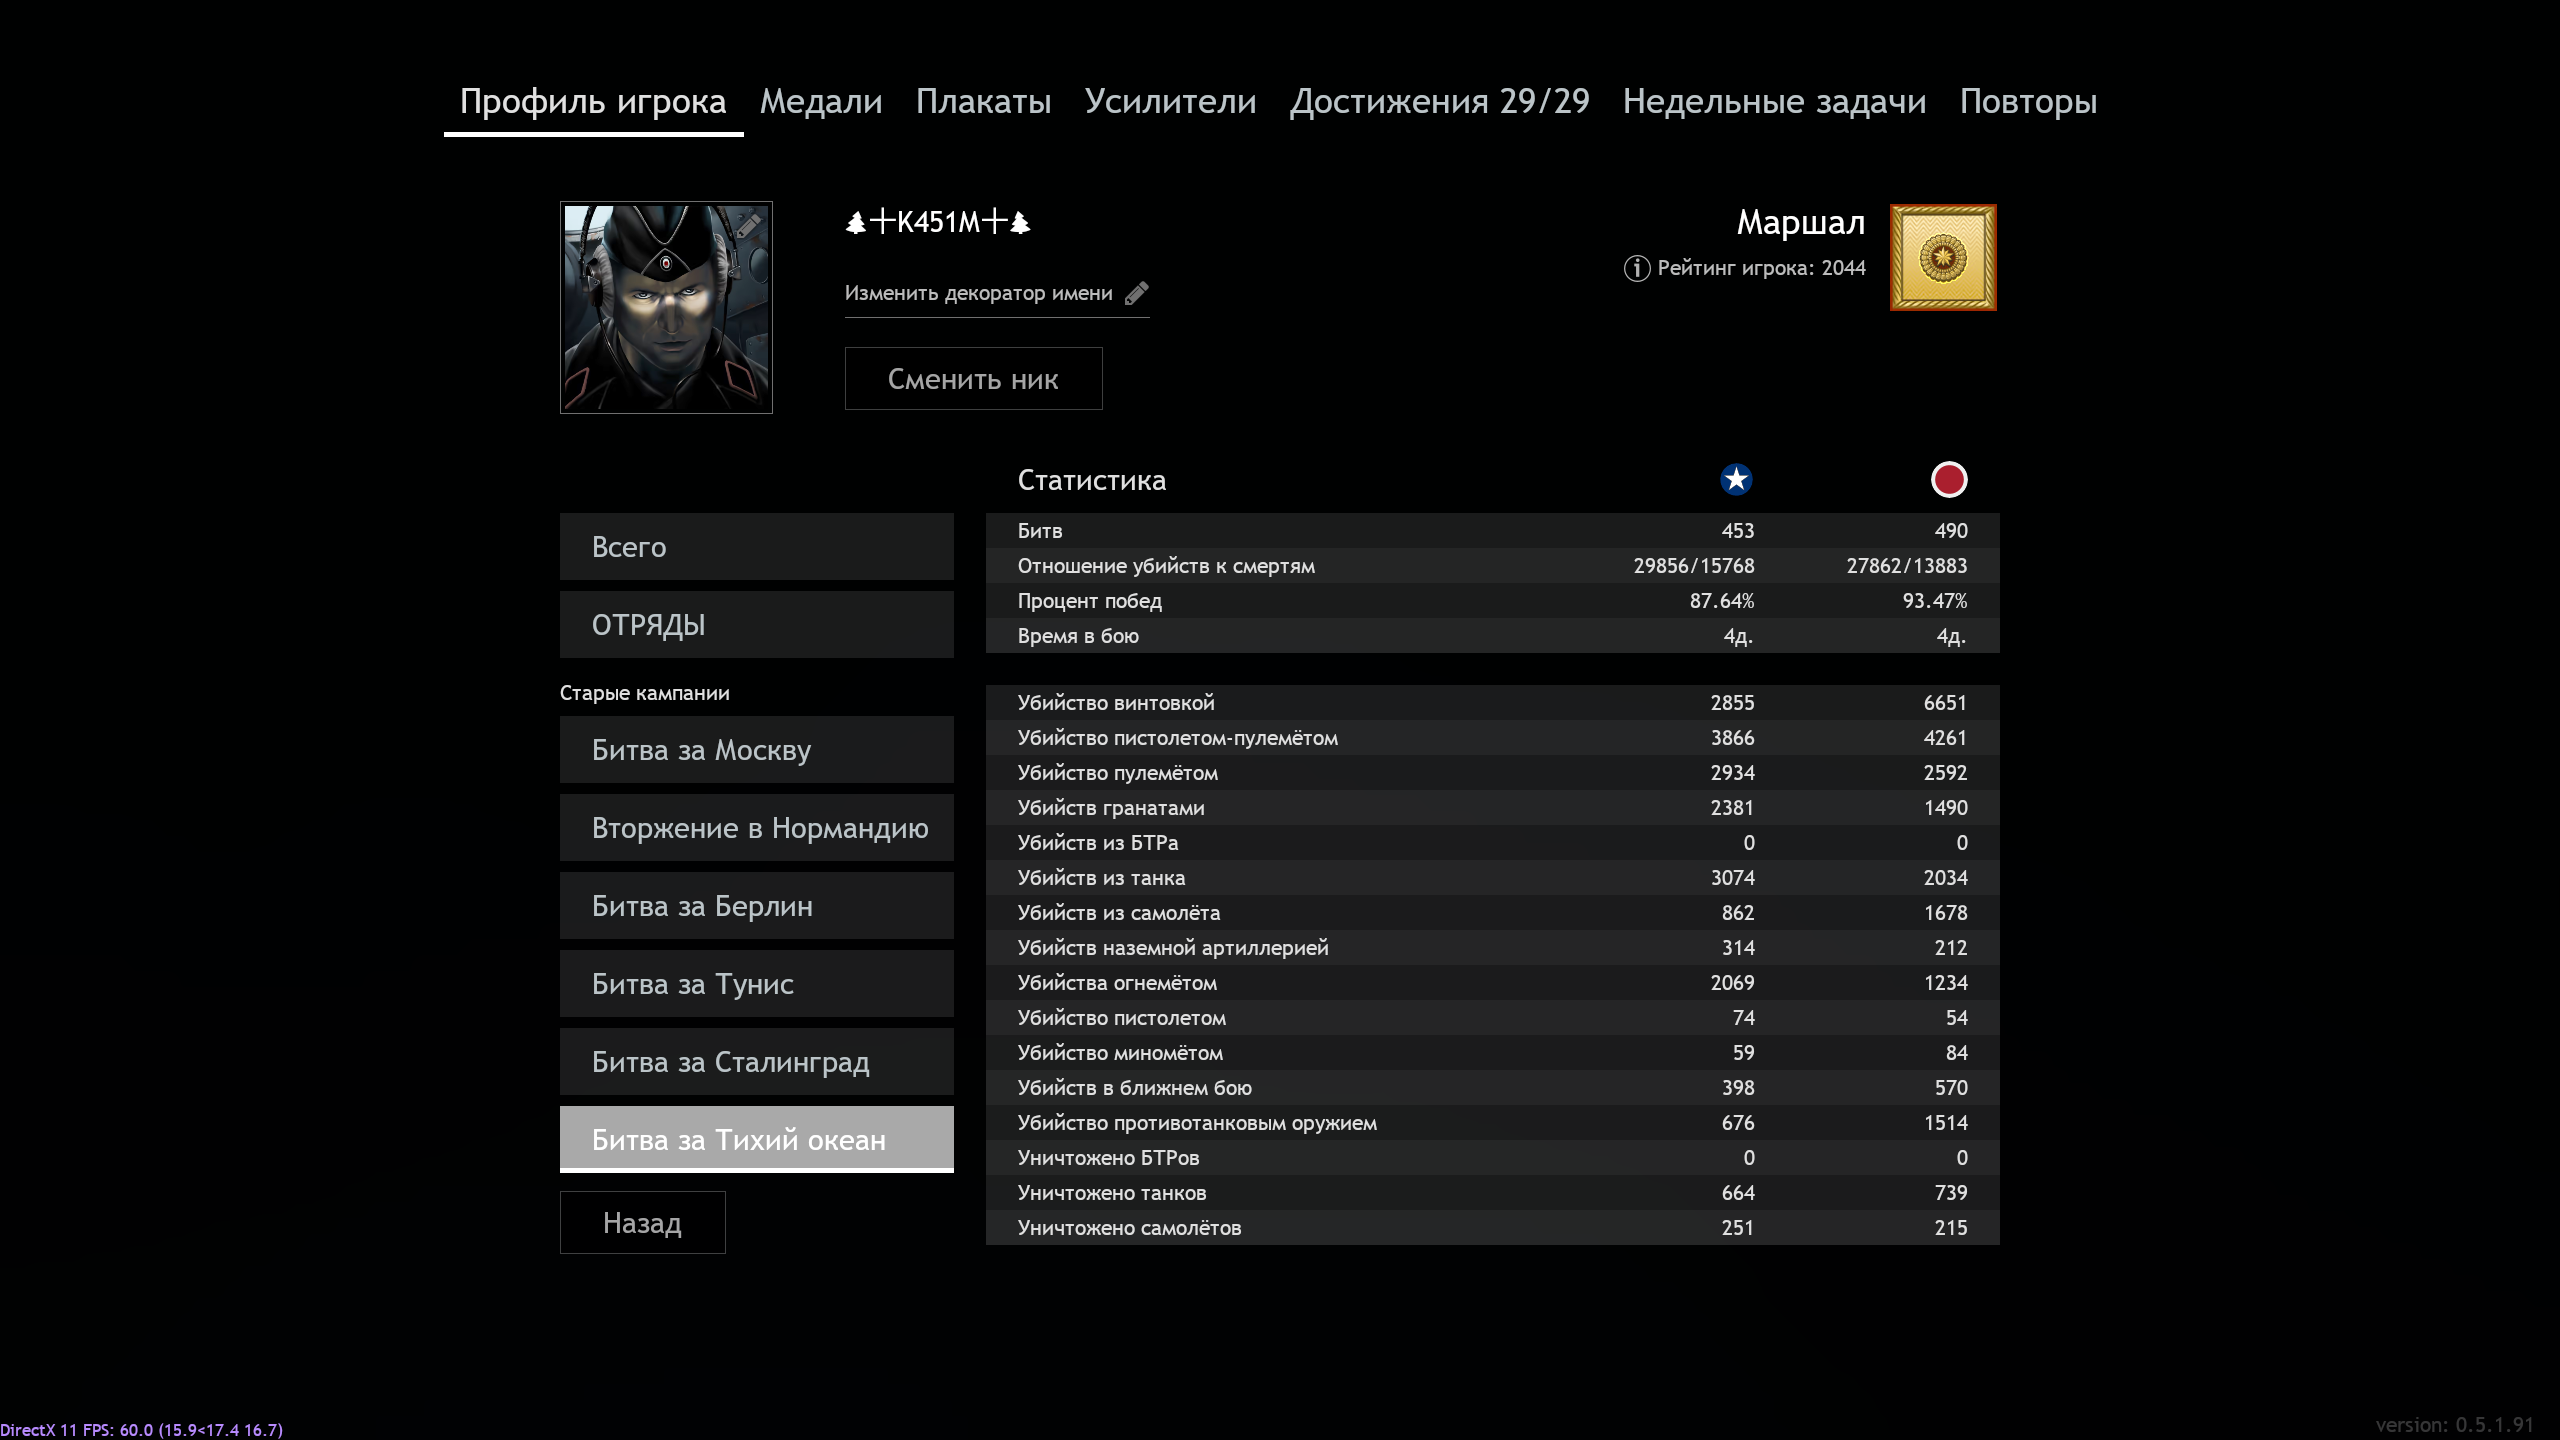Show Вторжение в Нормандию campaign stats
This screenshot has width=2560, height=1440.
coord(756,828)
